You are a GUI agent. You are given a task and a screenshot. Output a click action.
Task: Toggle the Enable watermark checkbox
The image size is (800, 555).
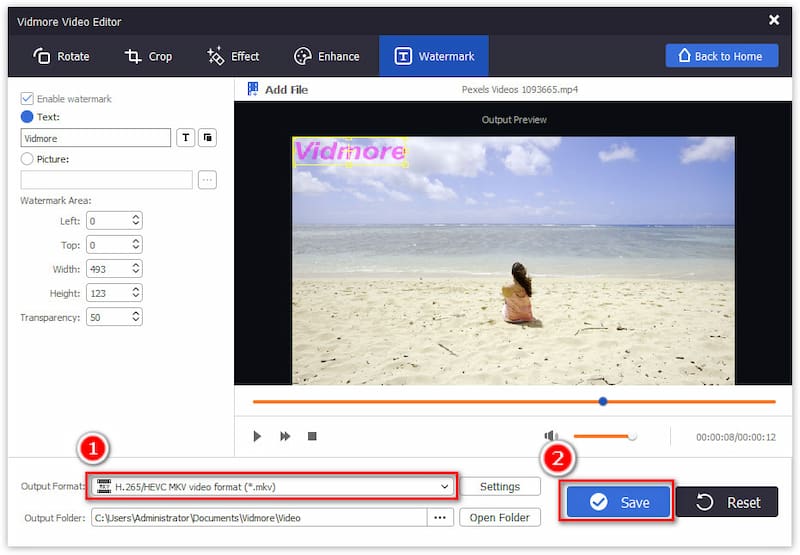click(27, 98)
